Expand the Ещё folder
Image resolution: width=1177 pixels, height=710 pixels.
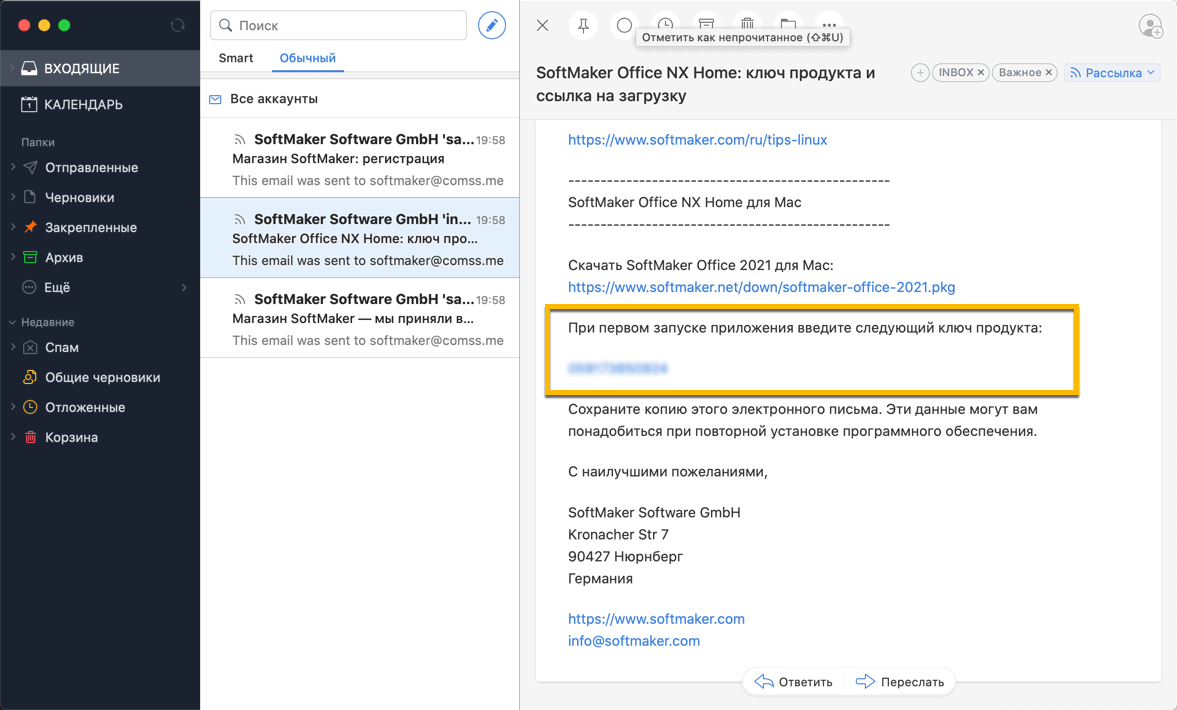(182, 287)
